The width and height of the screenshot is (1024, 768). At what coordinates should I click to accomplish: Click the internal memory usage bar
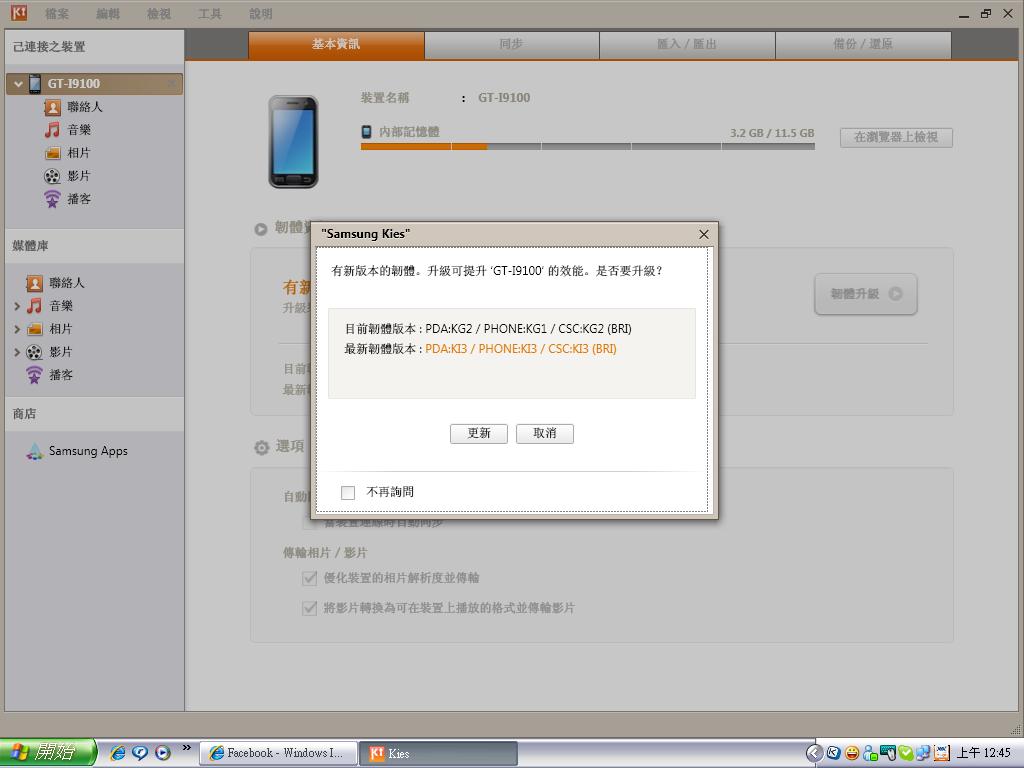588,147
